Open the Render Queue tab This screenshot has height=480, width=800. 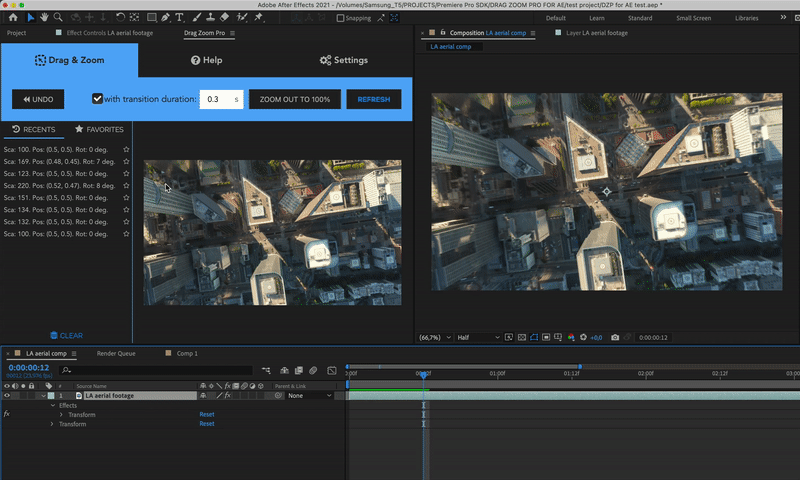(x=116, y=353)
